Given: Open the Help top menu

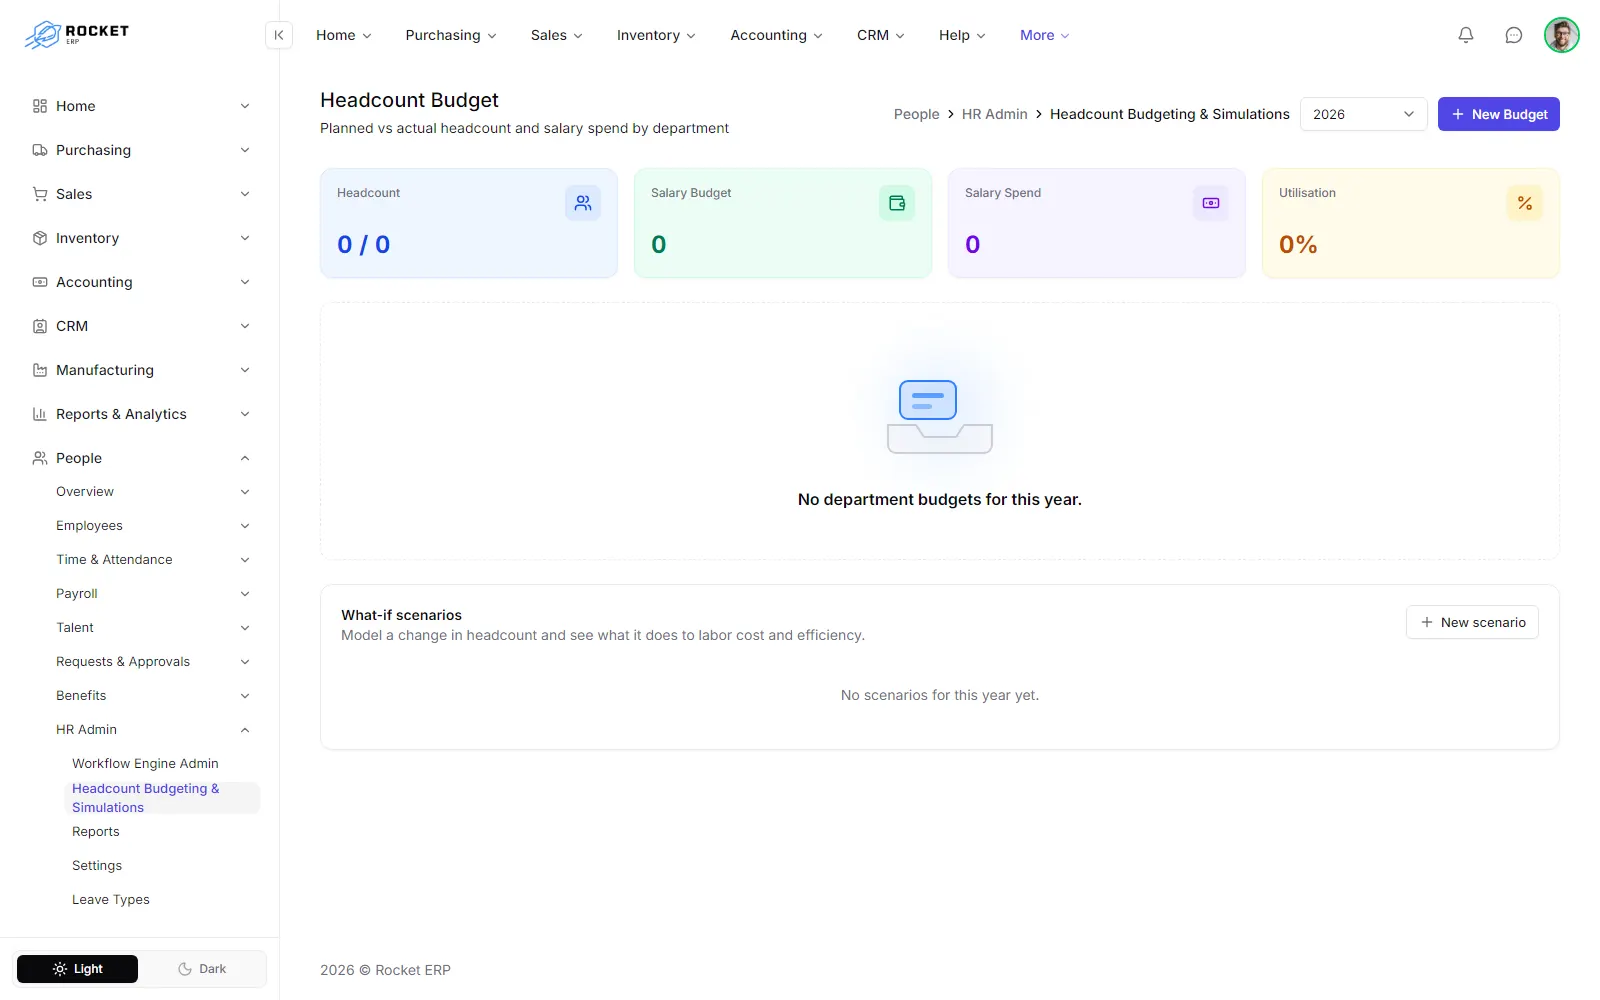Looking at the screenshot, I should [962, 35].
